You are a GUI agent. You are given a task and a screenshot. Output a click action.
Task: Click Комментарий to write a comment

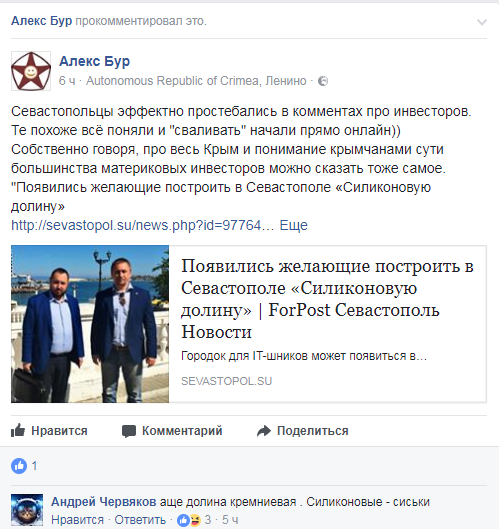coord(172,431)
